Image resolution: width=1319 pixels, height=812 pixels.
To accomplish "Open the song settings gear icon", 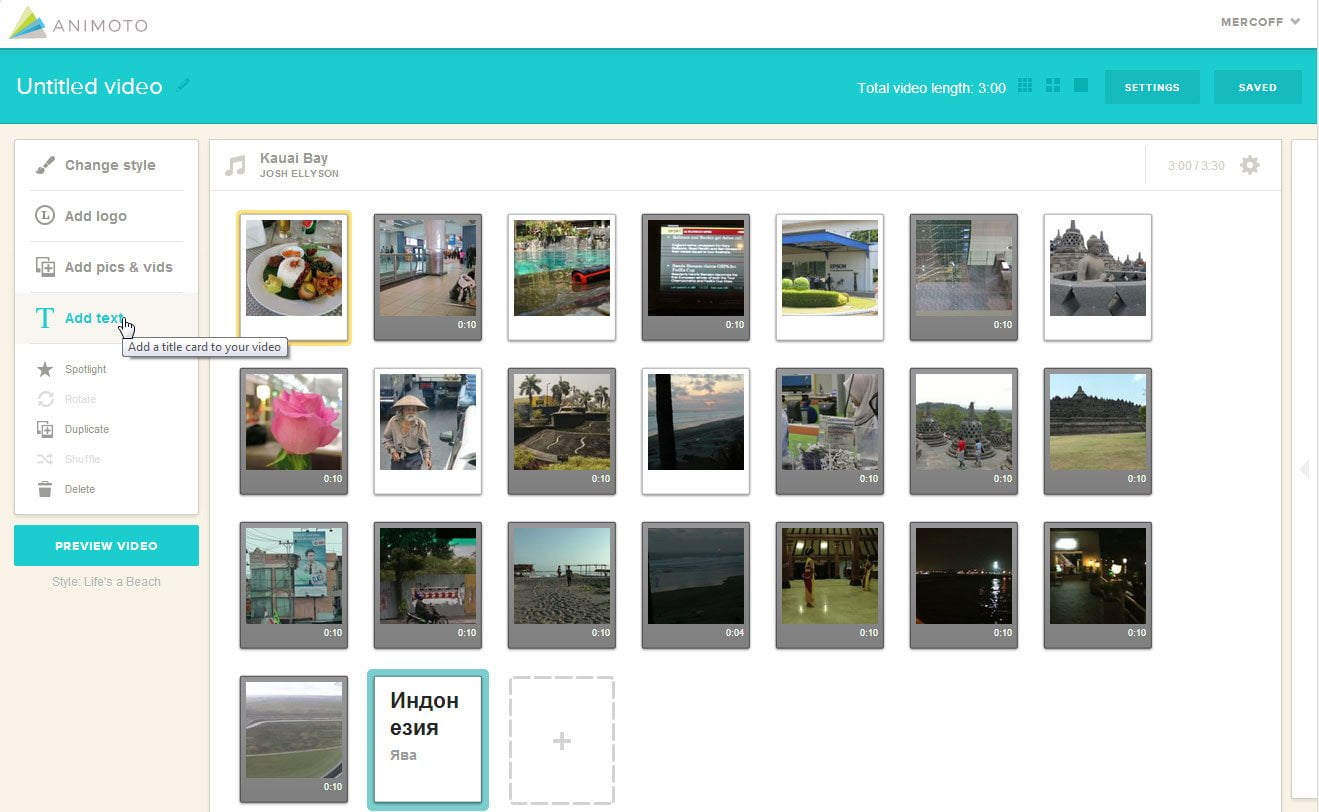I will tap(1249, 165).
